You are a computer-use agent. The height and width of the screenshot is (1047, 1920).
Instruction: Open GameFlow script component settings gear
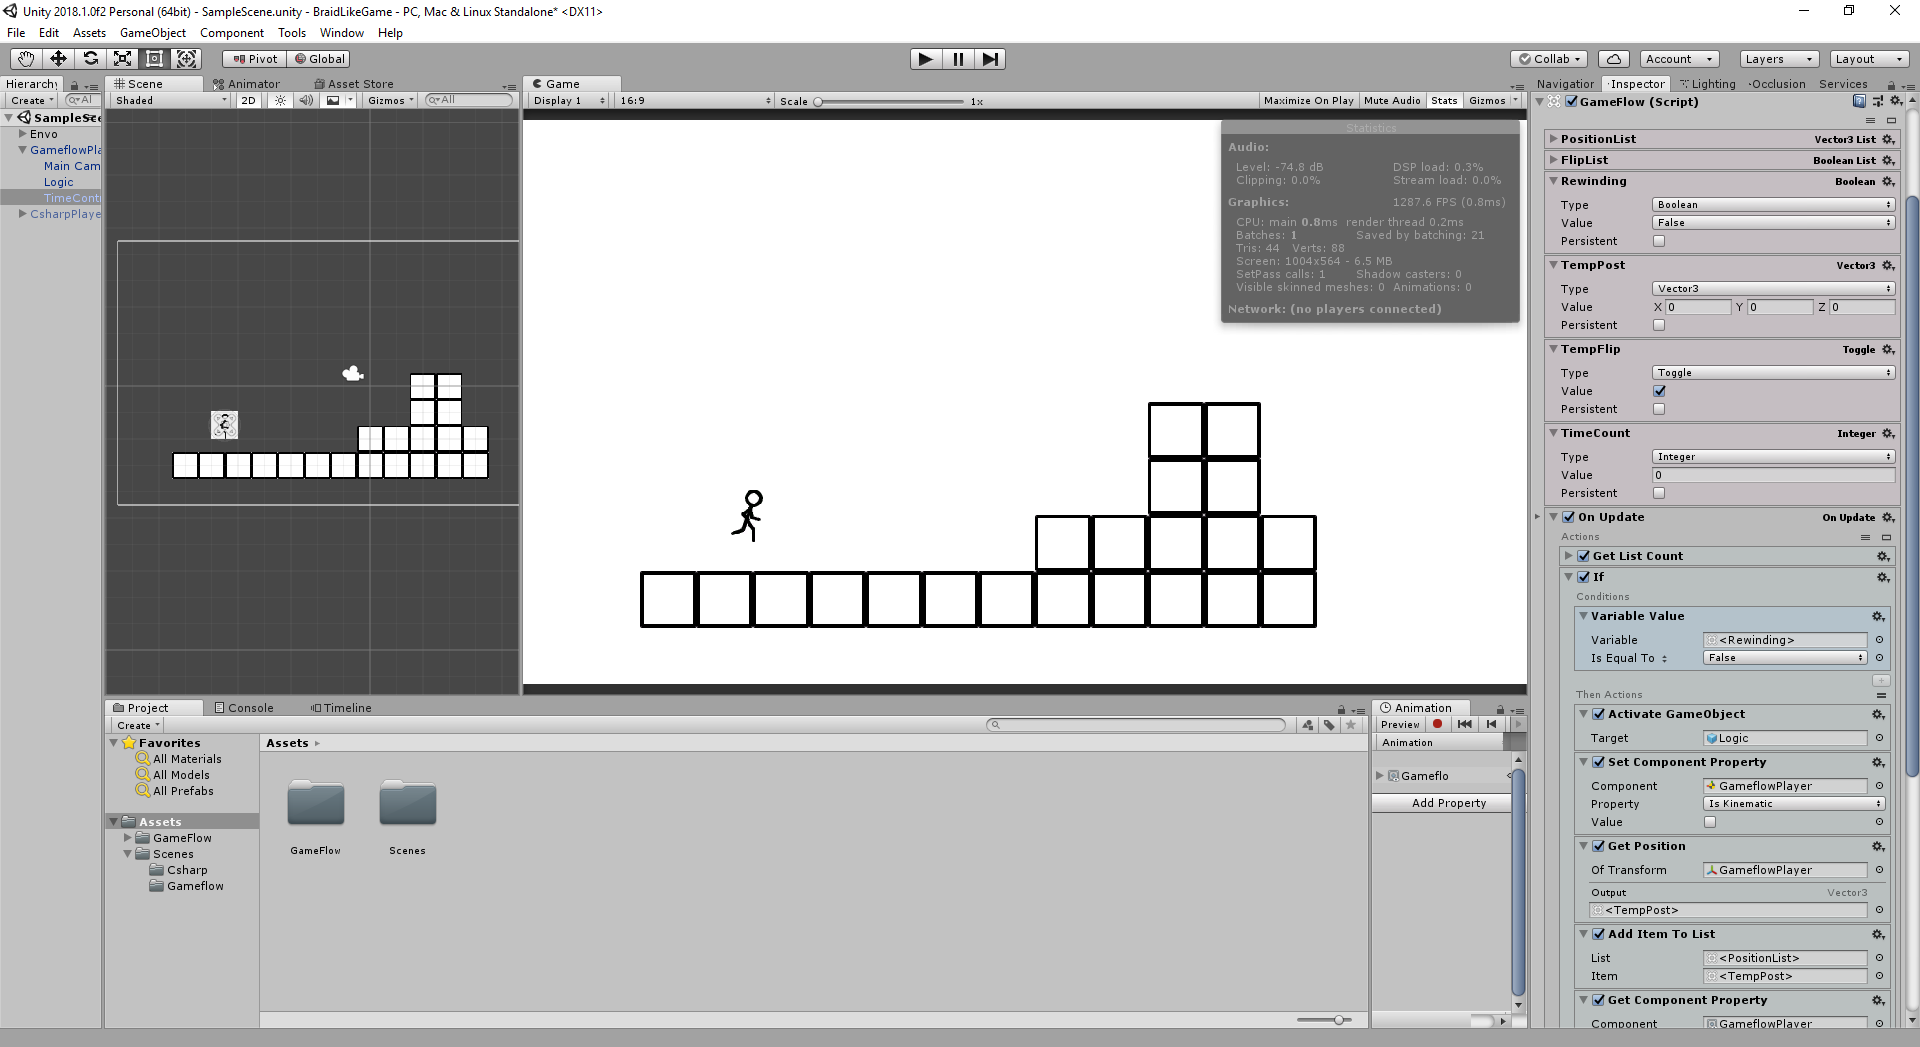[x=1896, y=101]
